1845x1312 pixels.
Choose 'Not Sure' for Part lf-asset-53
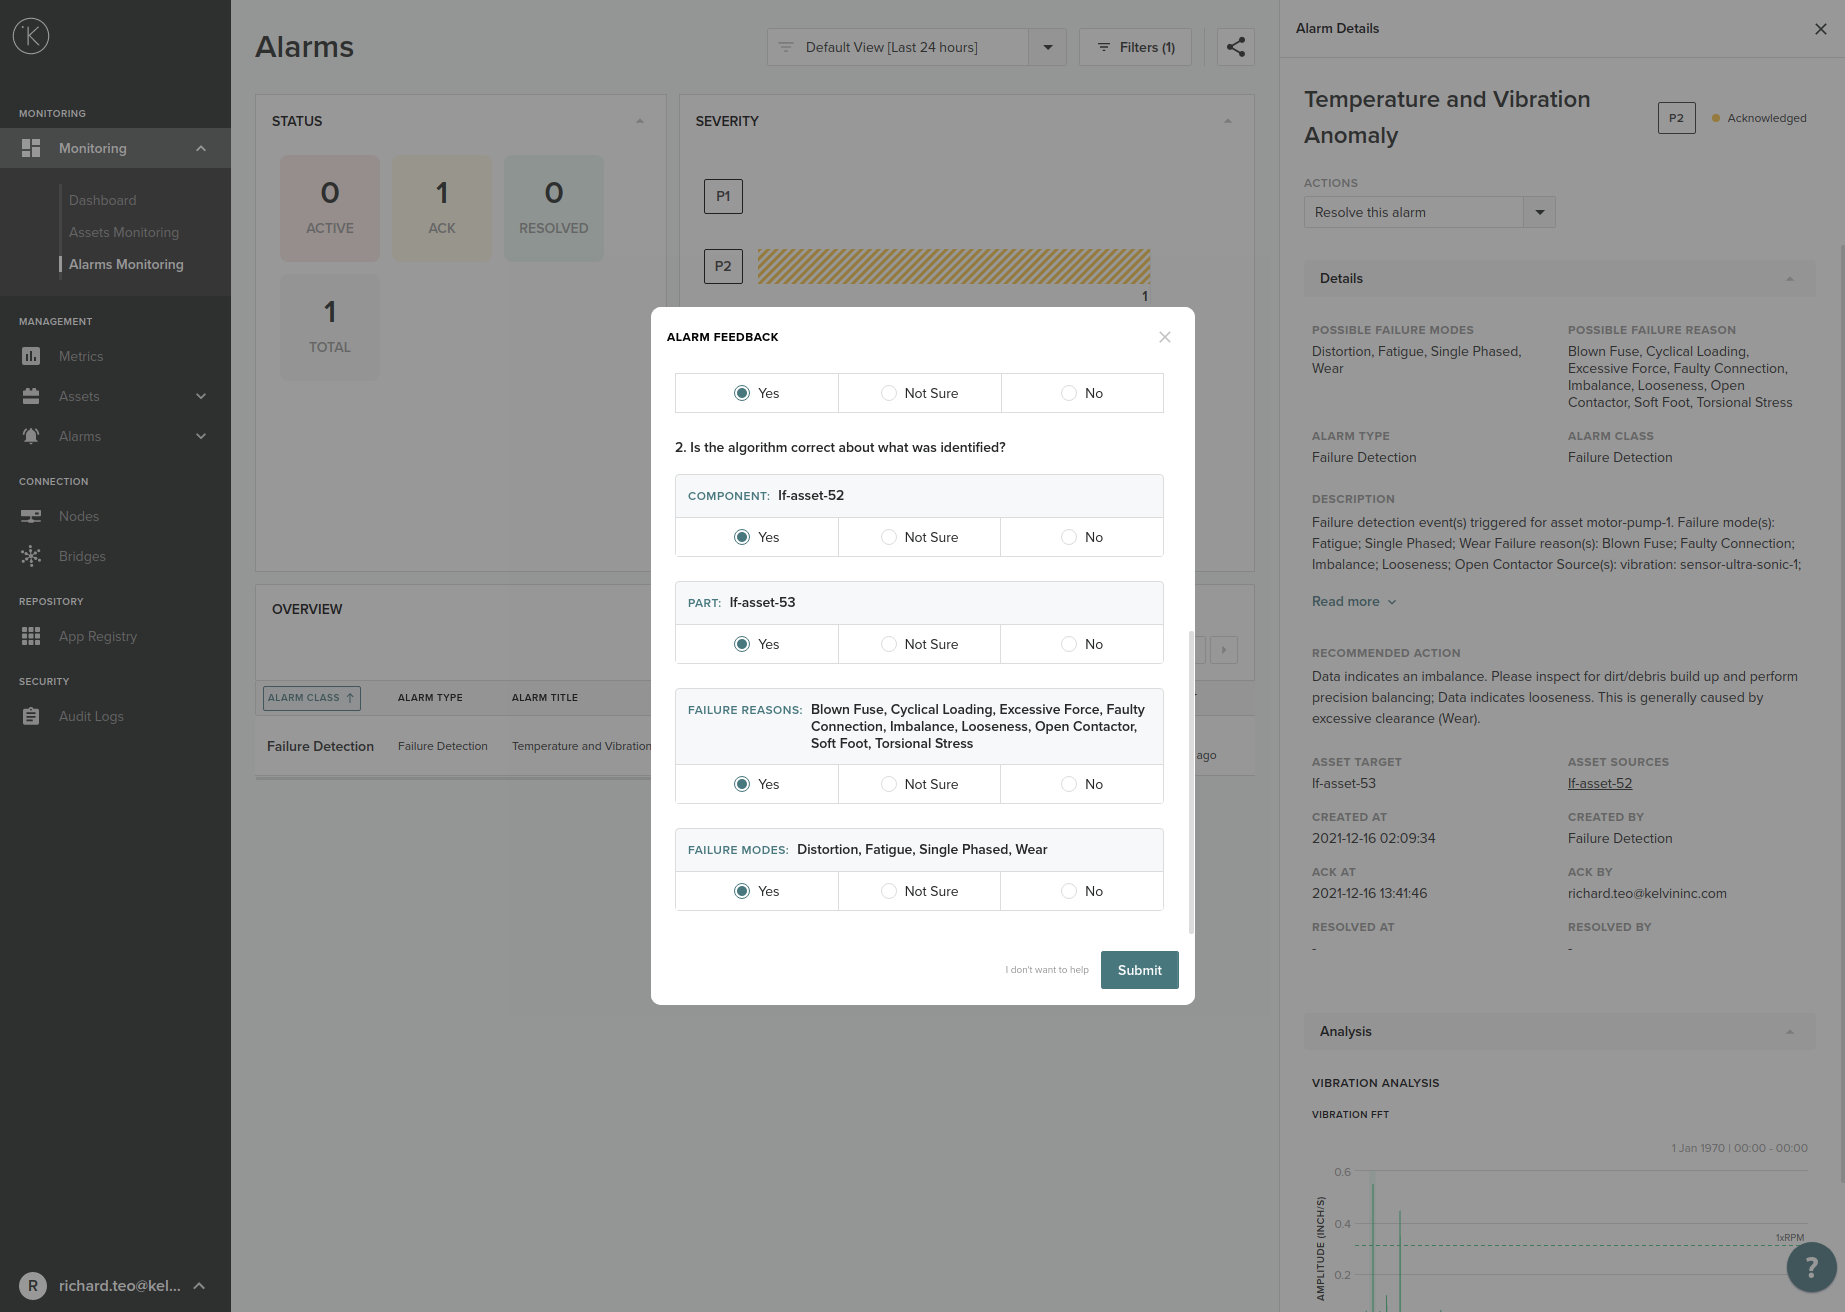(889, 644)
